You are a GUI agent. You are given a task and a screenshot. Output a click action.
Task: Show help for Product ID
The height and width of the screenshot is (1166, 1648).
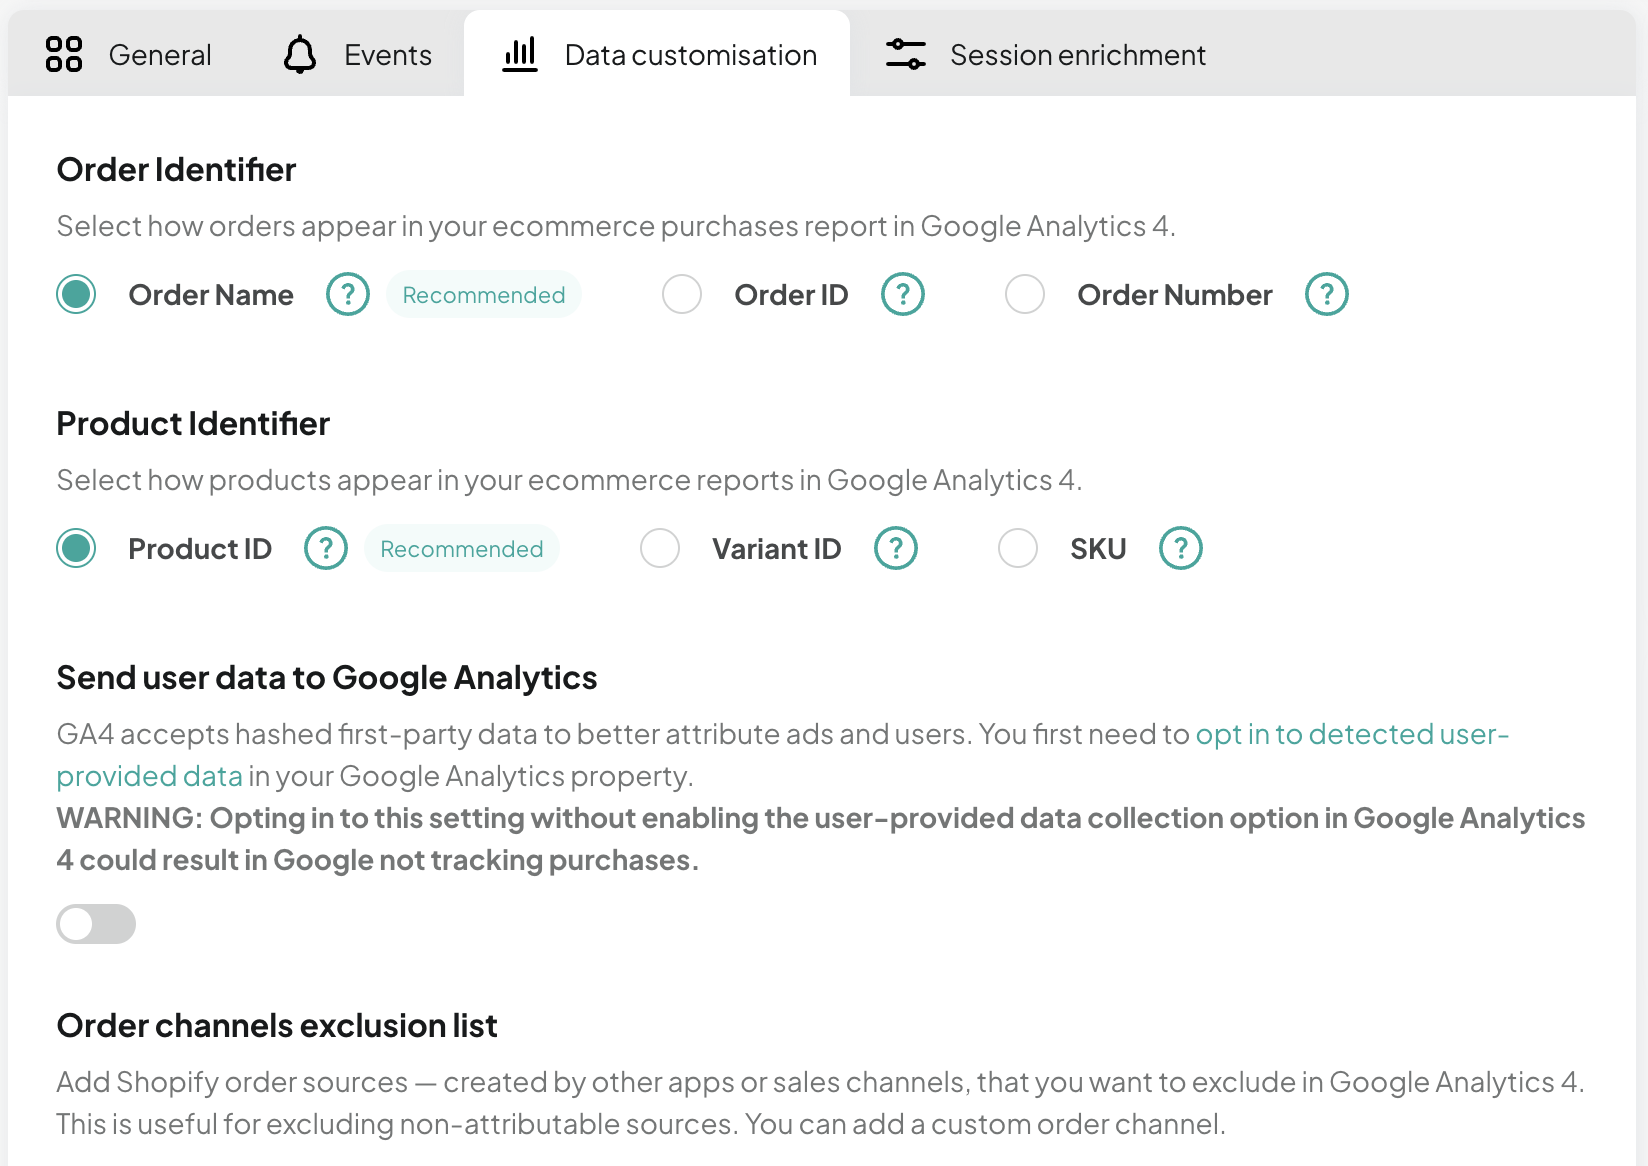(x=326, y=548)
